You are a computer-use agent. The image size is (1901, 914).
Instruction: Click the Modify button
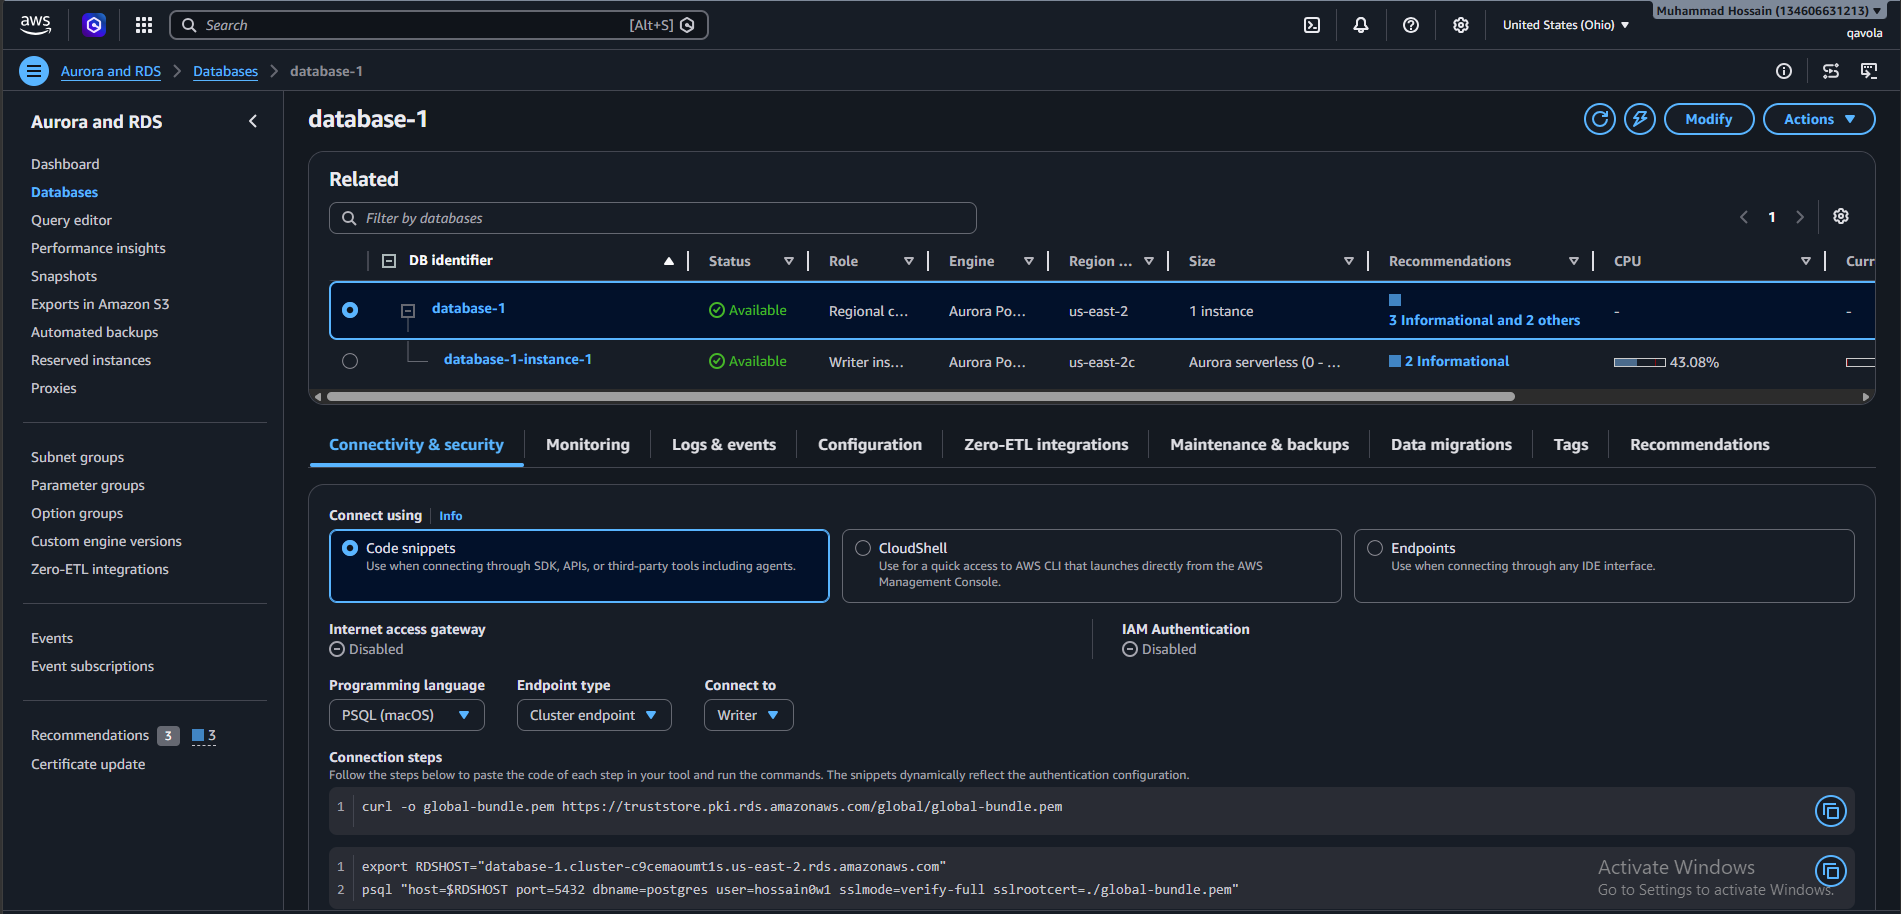point(1709,119)
